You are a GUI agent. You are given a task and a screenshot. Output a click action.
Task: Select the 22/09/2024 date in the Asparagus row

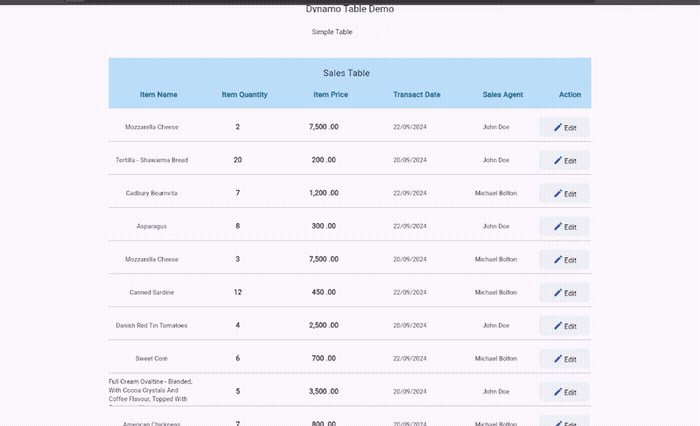click(x=410, y=226)
